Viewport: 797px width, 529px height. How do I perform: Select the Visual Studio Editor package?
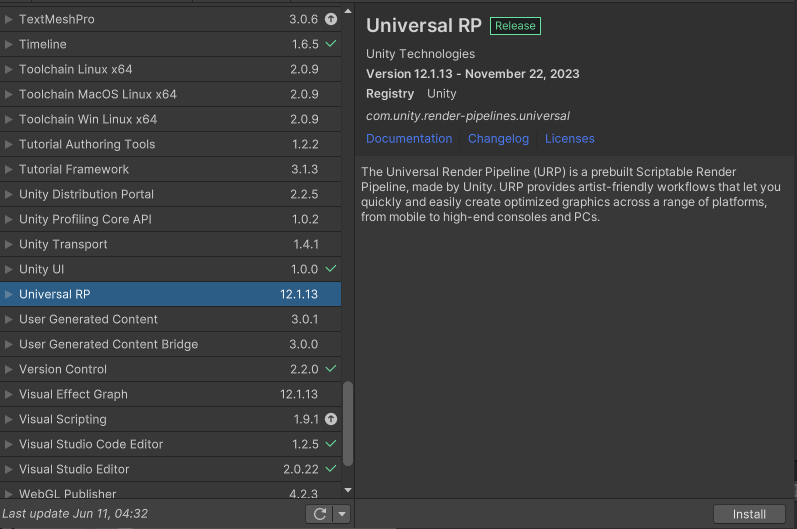(170, 469)
